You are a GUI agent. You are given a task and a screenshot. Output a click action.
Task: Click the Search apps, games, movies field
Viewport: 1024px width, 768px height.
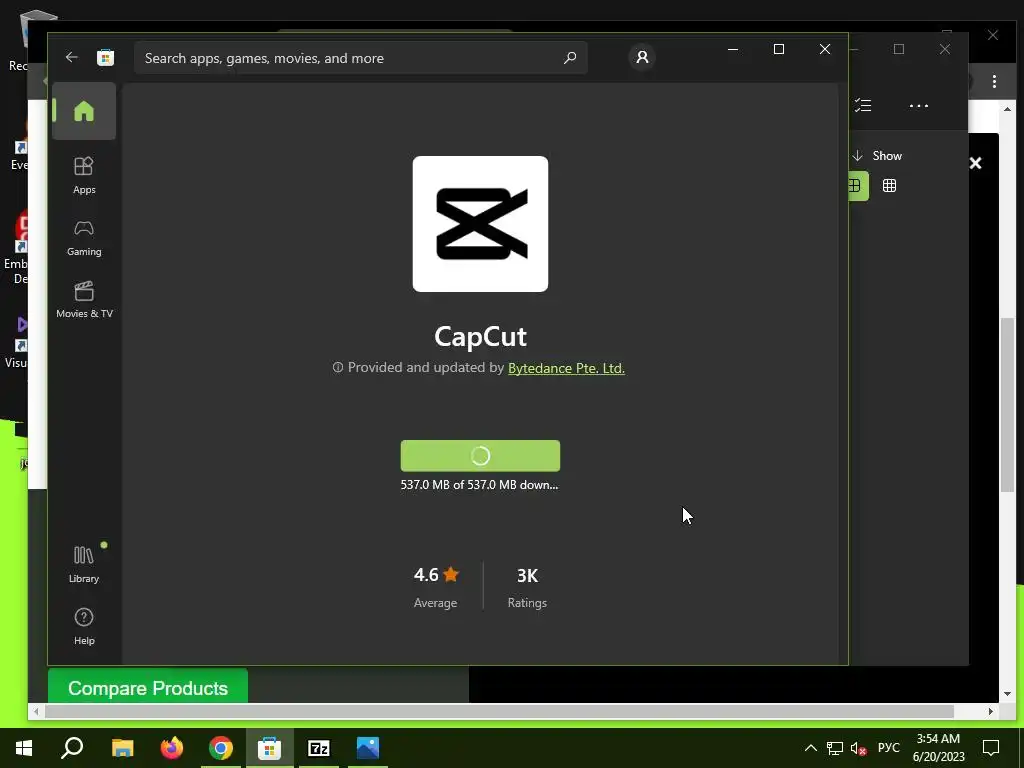click(x=360, y=58)
